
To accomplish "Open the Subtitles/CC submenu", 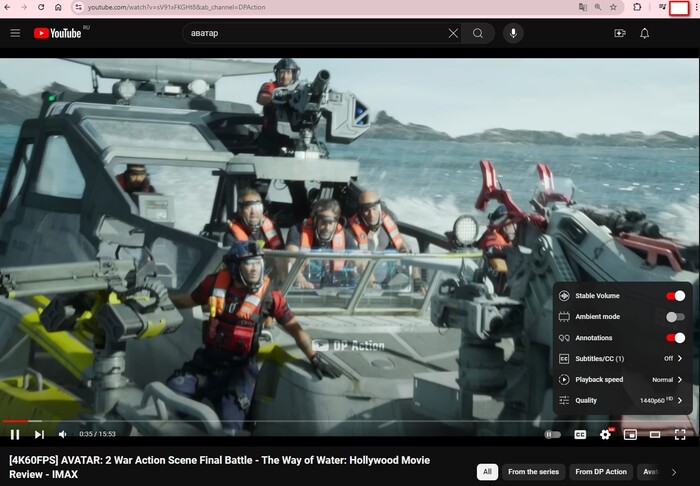I will coord(622,358).
